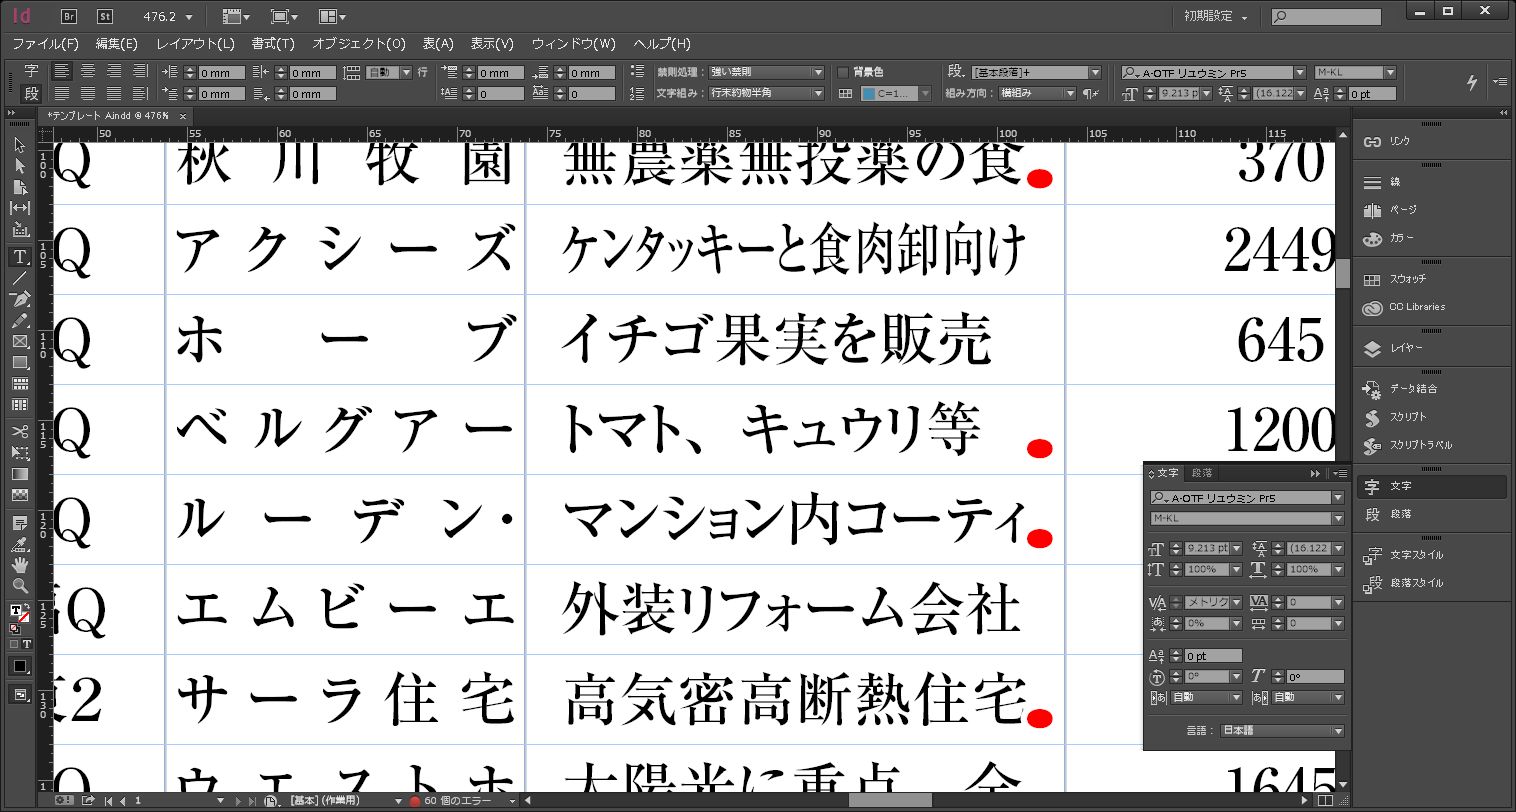
Task: Switch to 段落 tab in character panel
Action: [x=1202, y=473]
